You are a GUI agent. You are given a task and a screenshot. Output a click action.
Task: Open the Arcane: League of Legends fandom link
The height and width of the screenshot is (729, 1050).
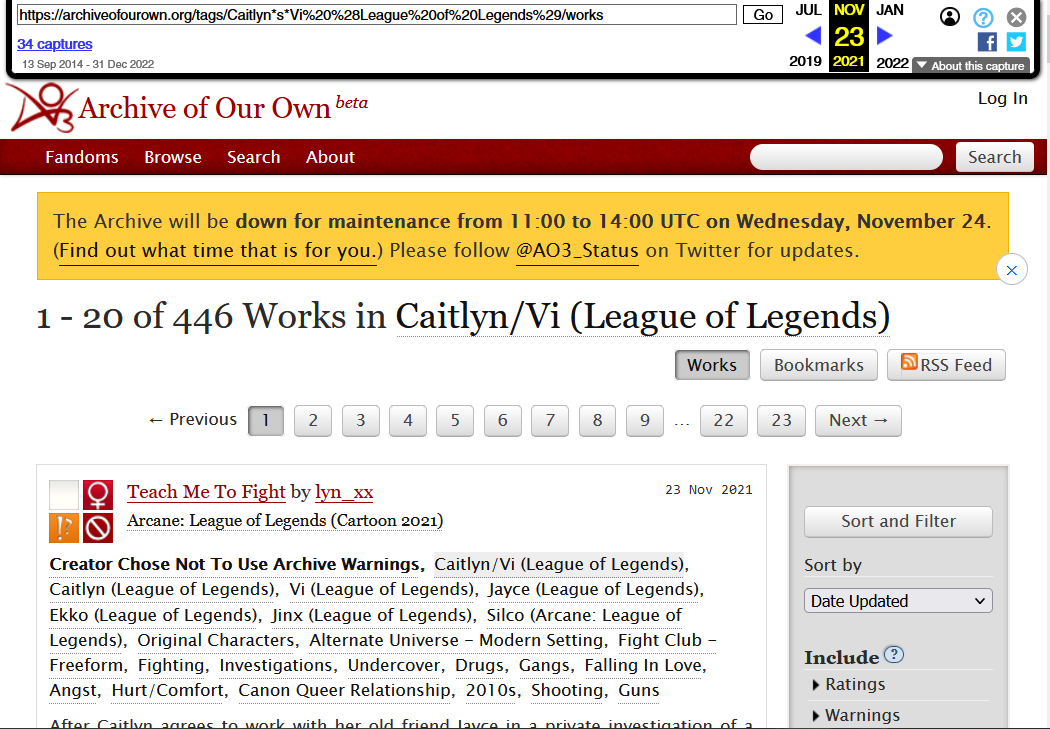[285, 521]
